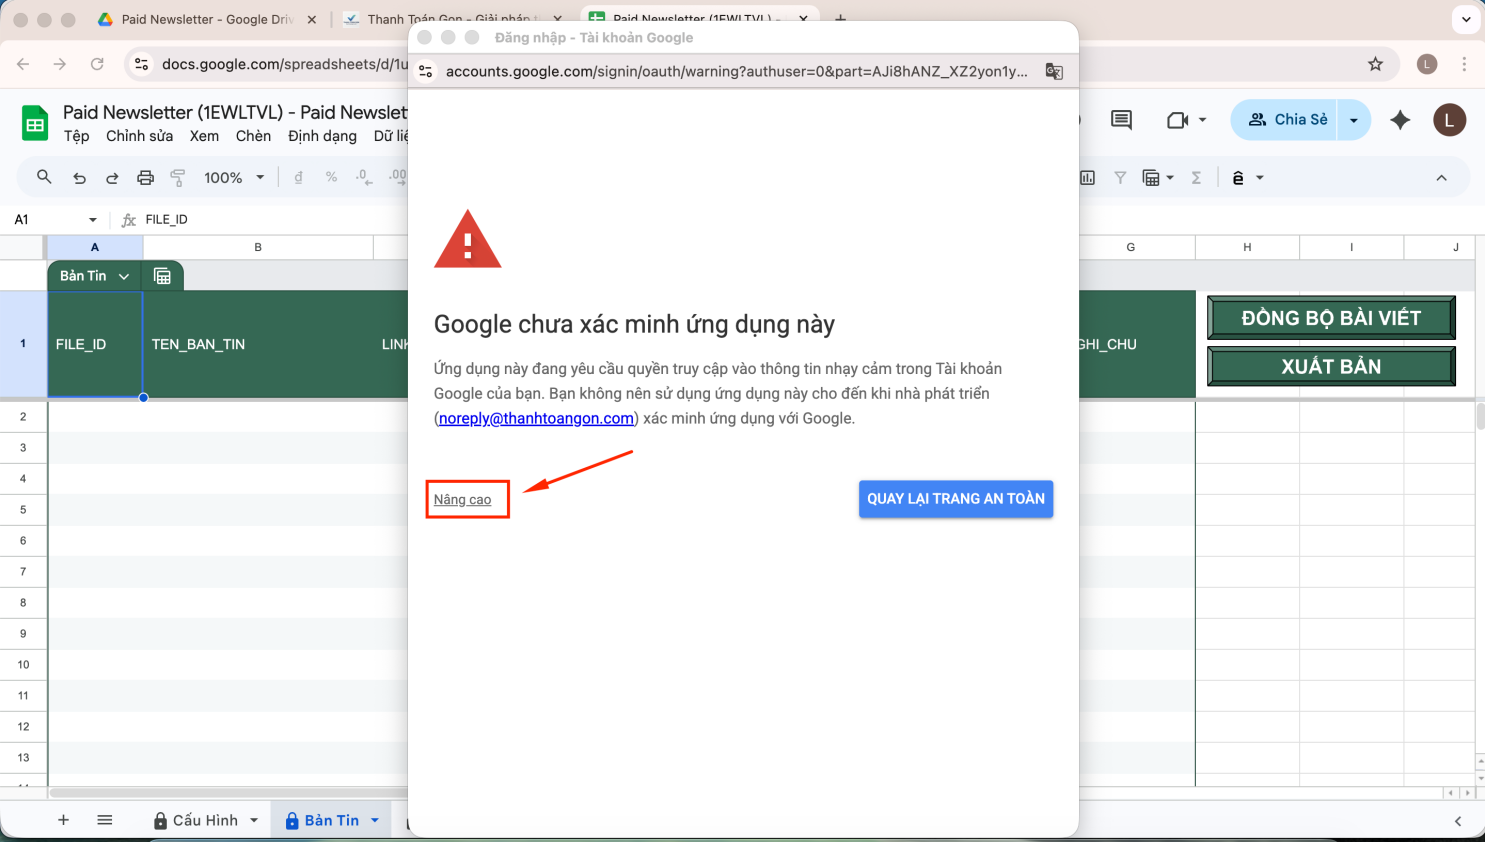Open the Chỉnh sửa menu
The height and width of the screenshot is (842, 1485).
pos(139,136)
